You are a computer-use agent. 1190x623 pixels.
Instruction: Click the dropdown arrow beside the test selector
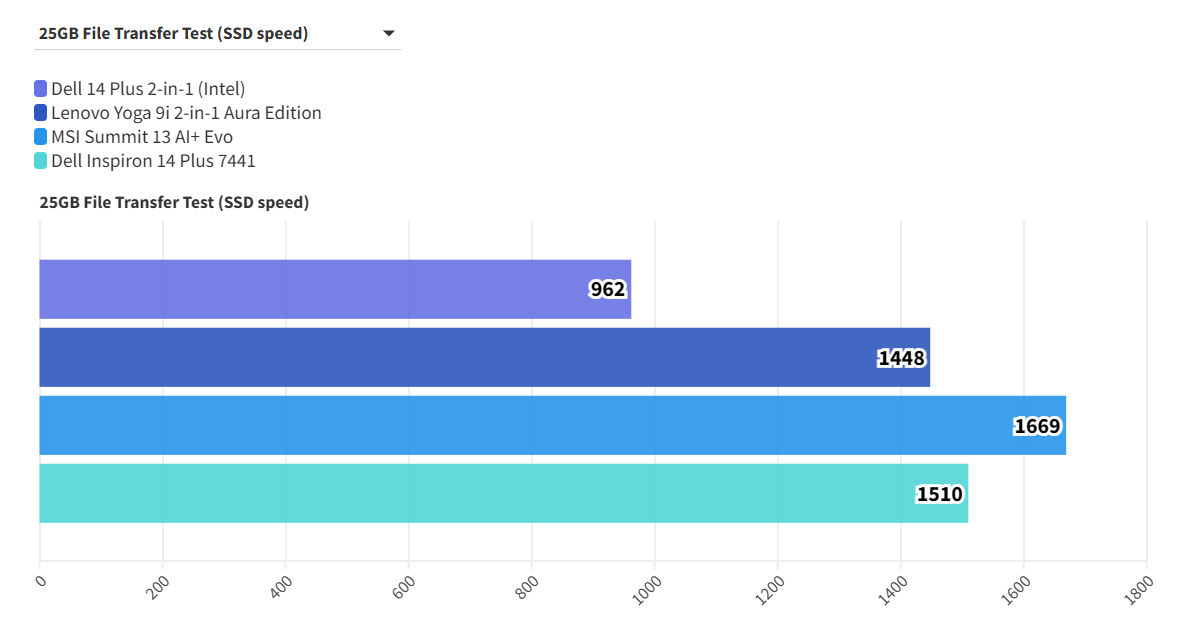389,34
